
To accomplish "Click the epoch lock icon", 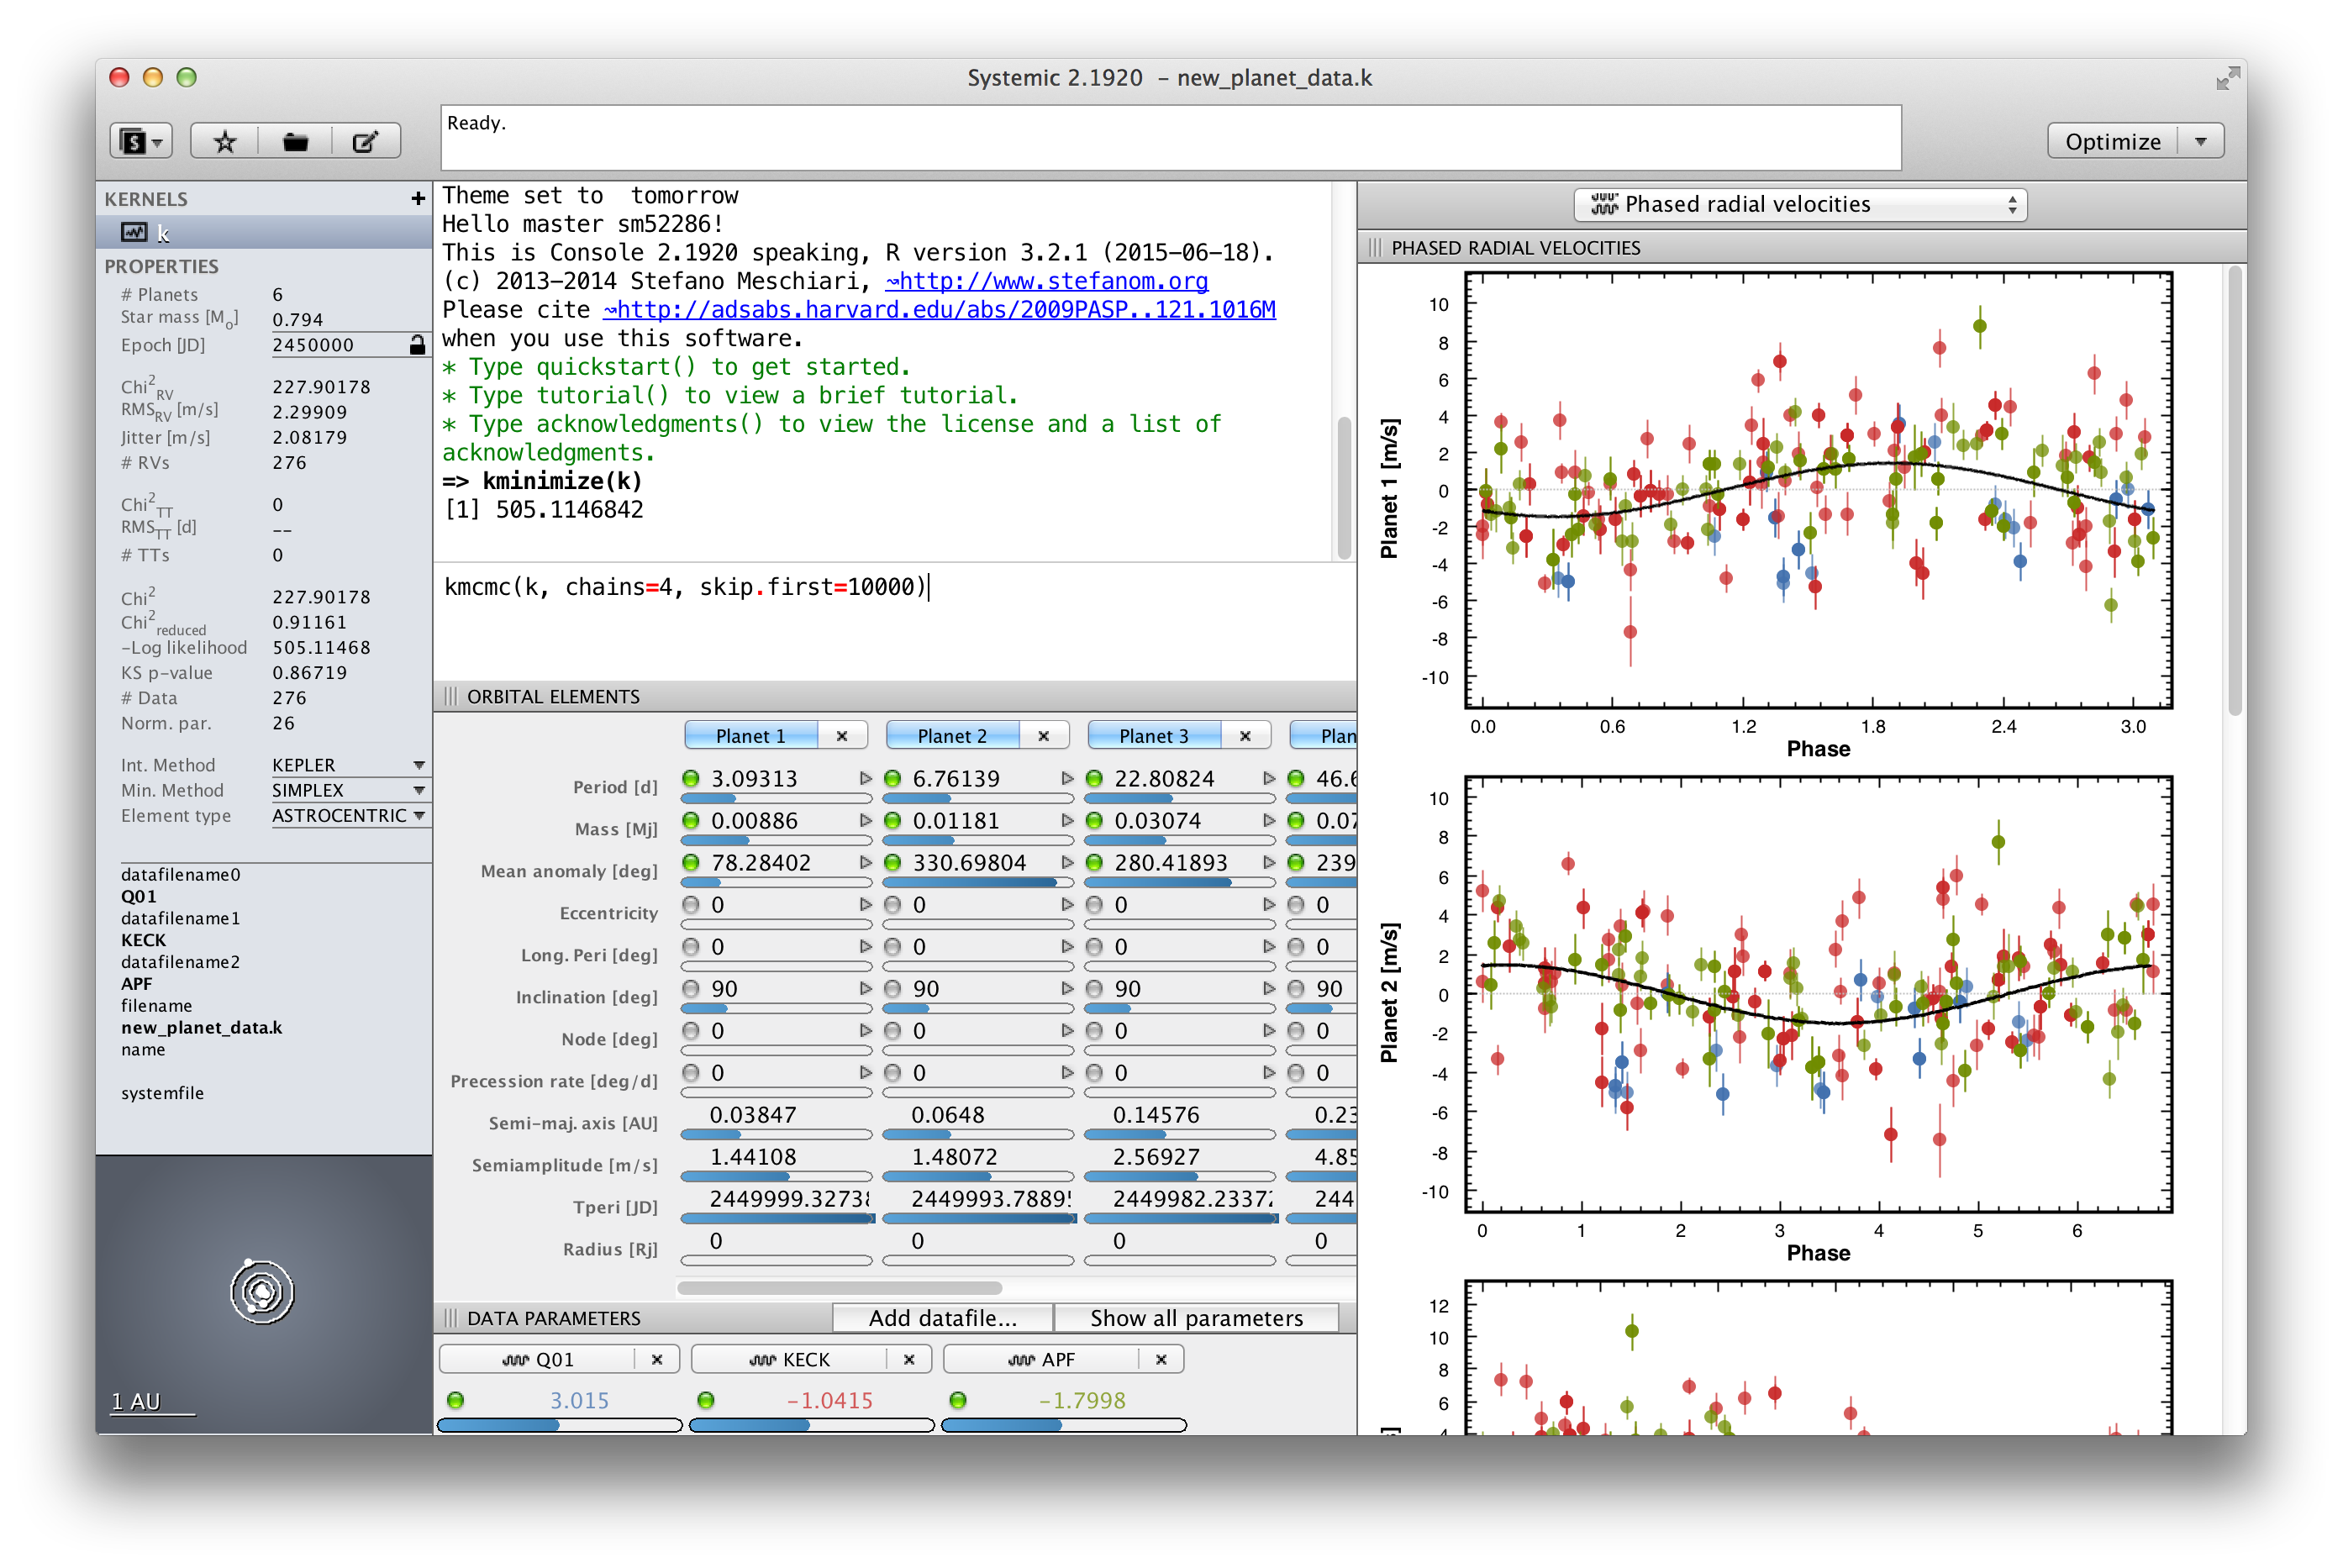I will 417,345.
